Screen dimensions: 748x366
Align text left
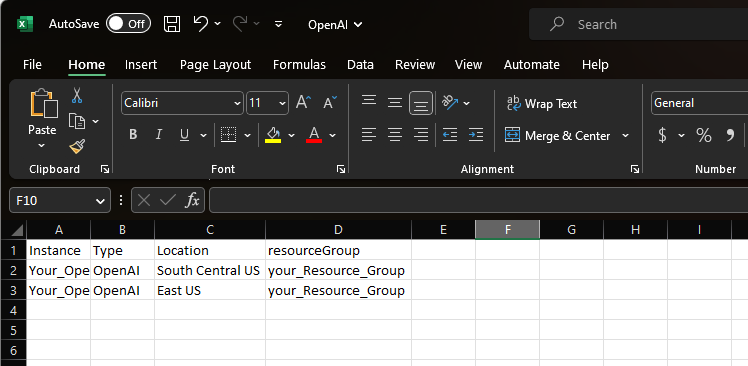[369, 135]
